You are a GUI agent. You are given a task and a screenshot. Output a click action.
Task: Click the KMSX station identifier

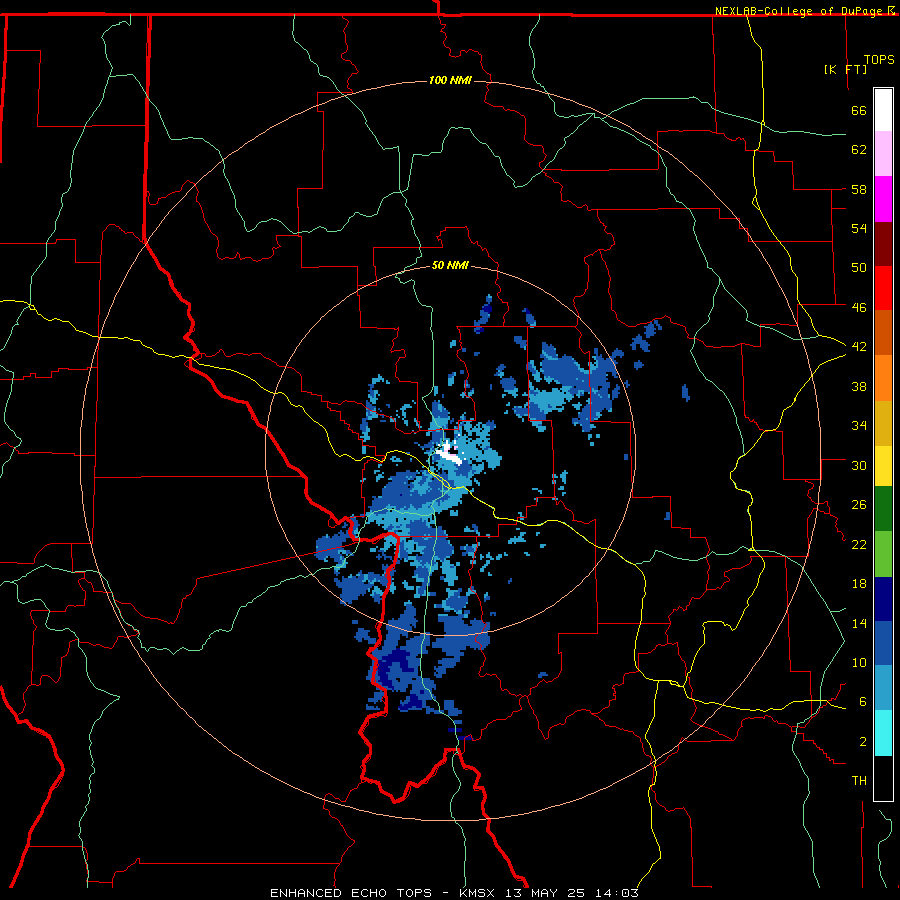point(476,893)
